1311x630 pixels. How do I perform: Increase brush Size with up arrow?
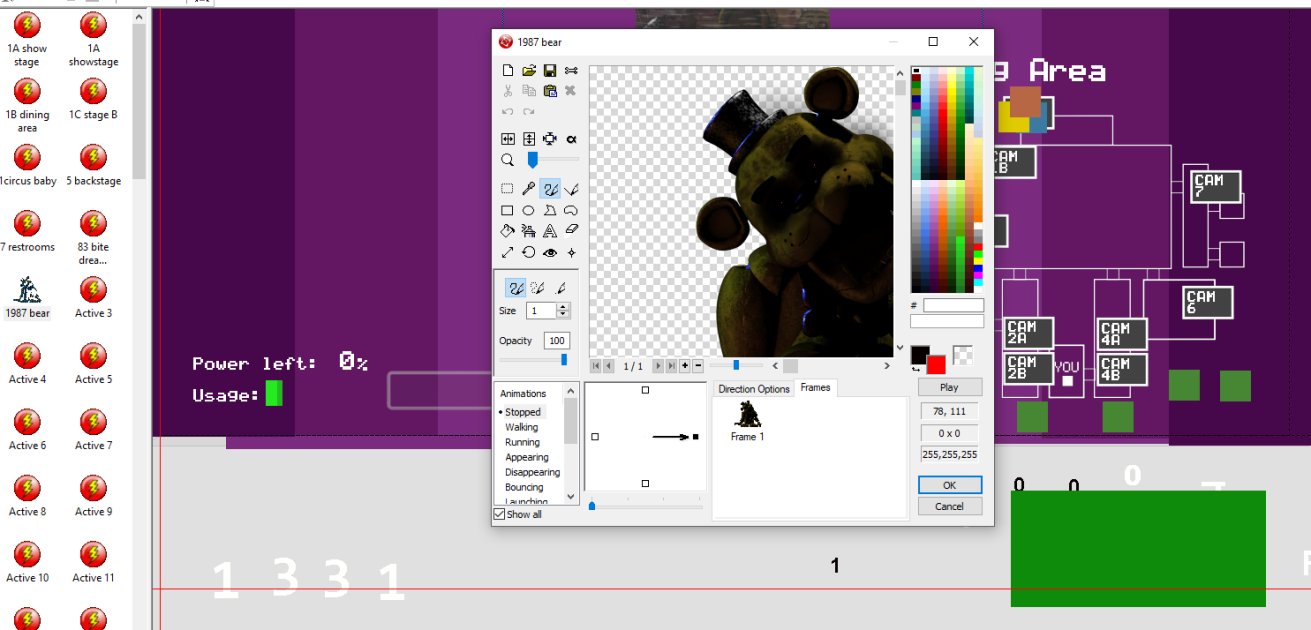[563, 307]
